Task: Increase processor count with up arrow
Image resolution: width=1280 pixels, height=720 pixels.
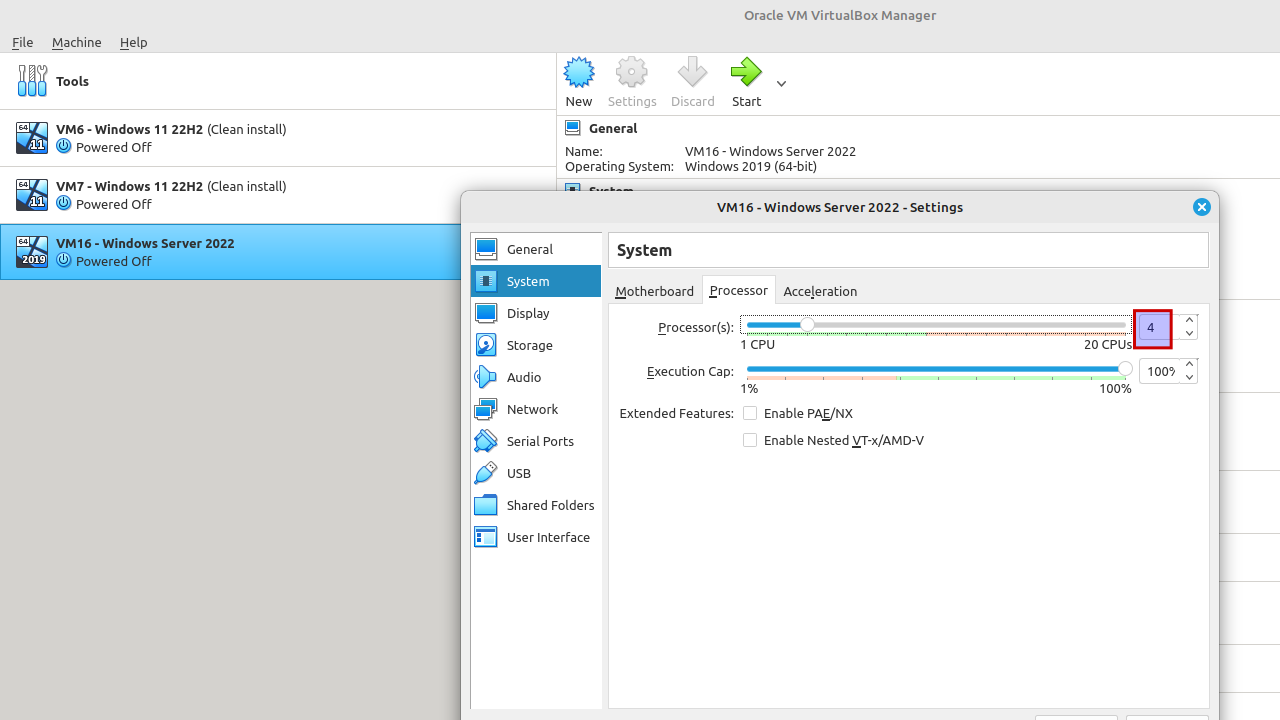Action: [1189, 321]
